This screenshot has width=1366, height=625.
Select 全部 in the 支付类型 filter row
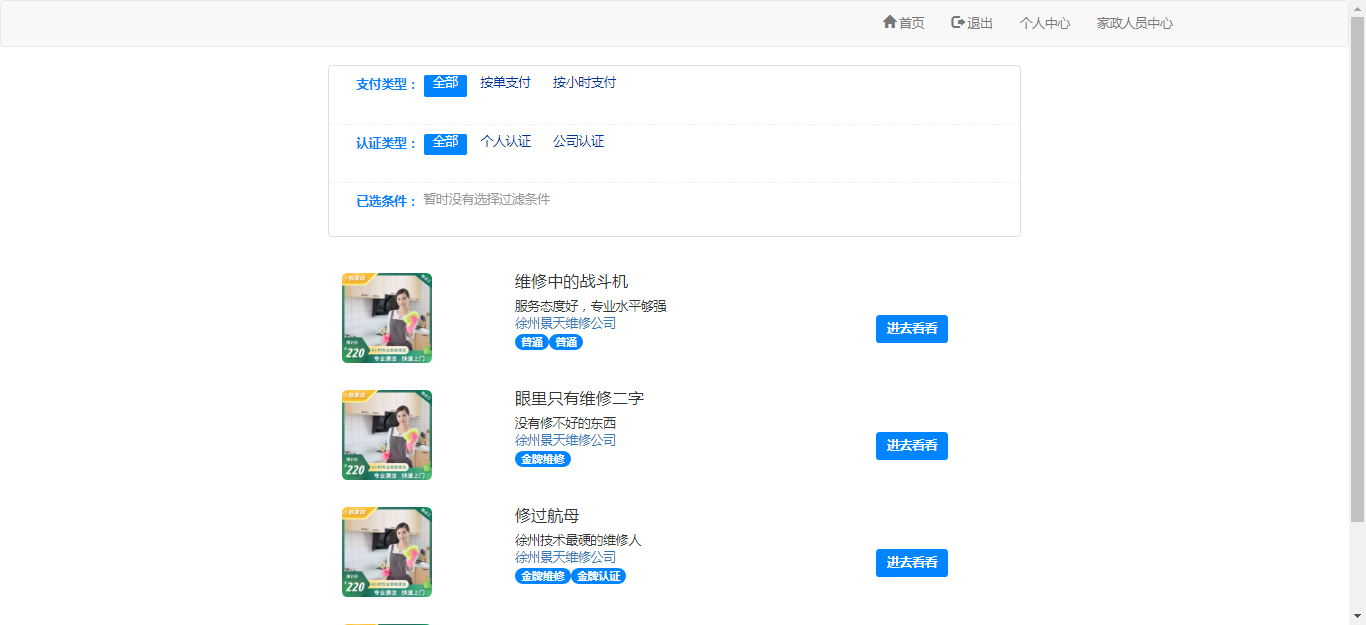click(x=445, y=84)
